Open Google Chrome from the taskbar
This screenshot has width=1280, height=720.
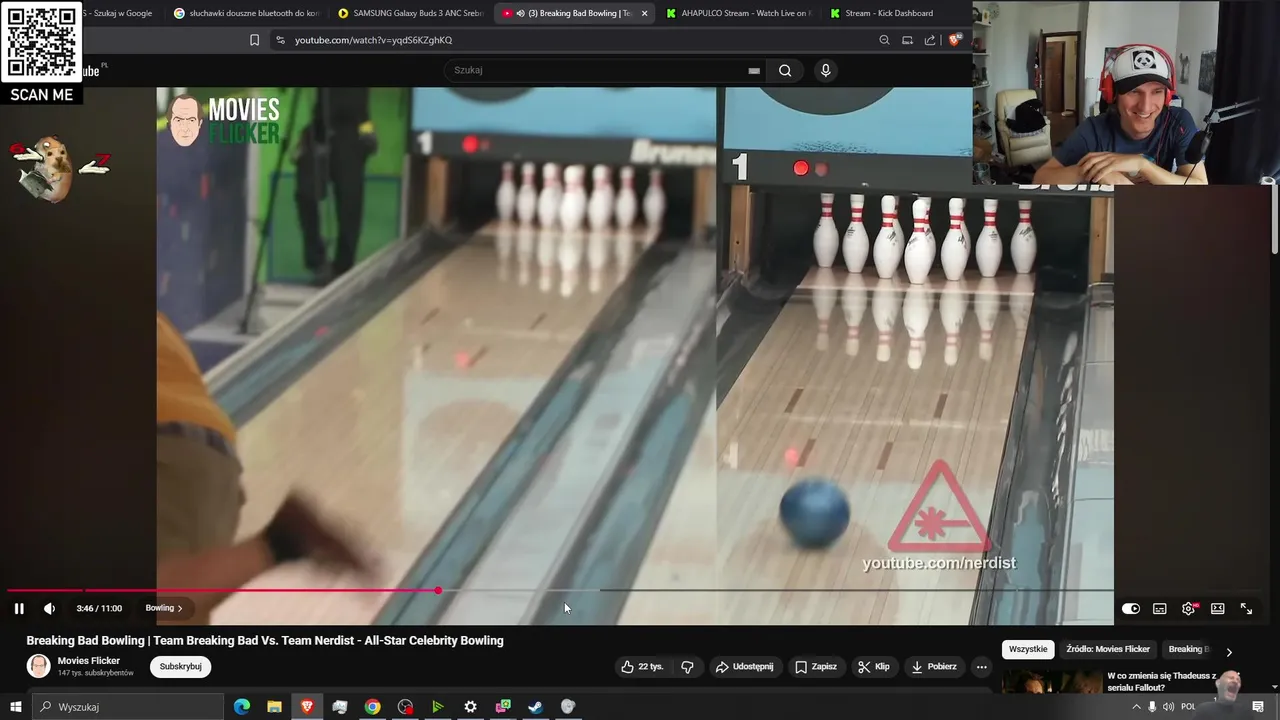pos(372,707)
